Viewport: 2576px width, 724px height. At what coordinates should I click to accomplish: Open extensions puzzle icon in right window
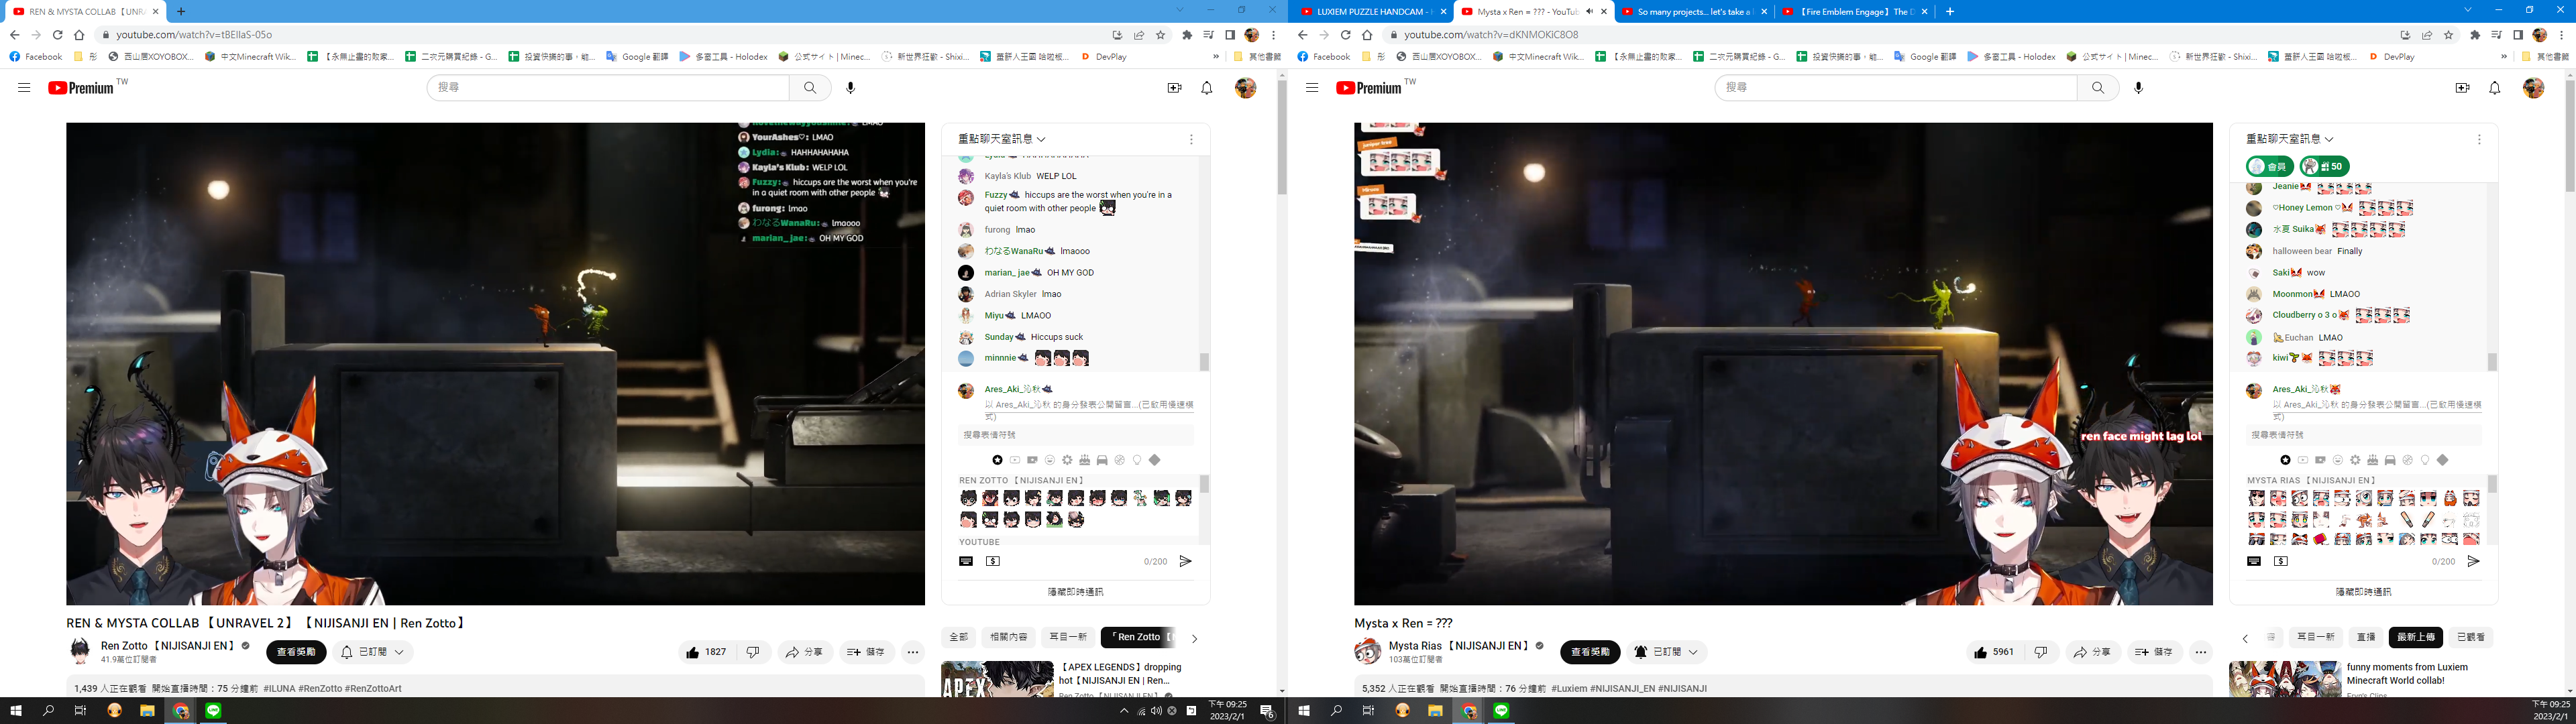coord(2475,35)
